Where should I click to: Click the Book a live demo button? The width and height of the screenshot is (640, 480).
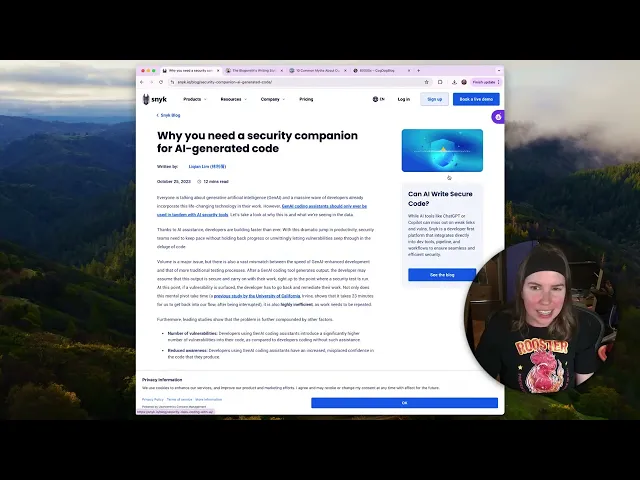coord(476,99)
